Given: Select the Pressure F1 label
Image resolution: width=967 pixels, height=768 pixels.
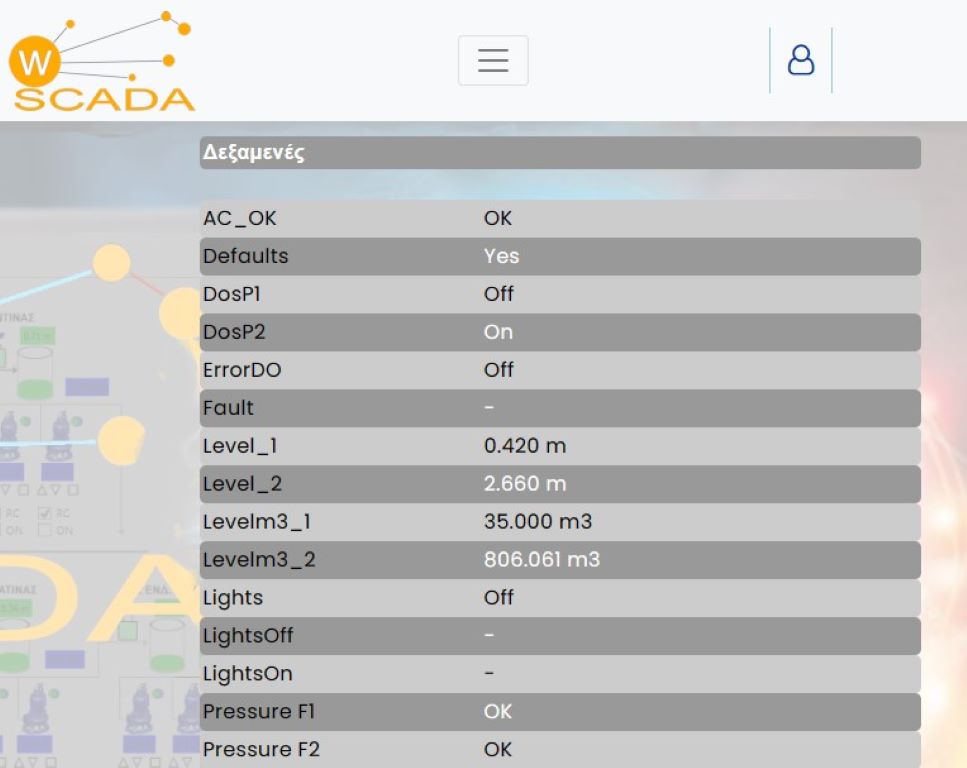Looking at the screenshot, I should [x=259, y=712].
